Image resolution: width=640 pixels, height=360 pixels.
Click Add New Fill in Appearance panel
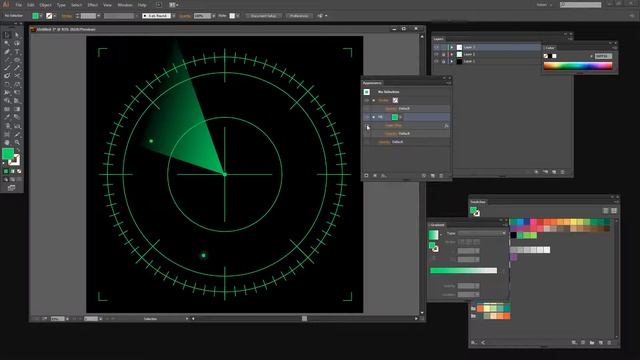coord(375,176)
